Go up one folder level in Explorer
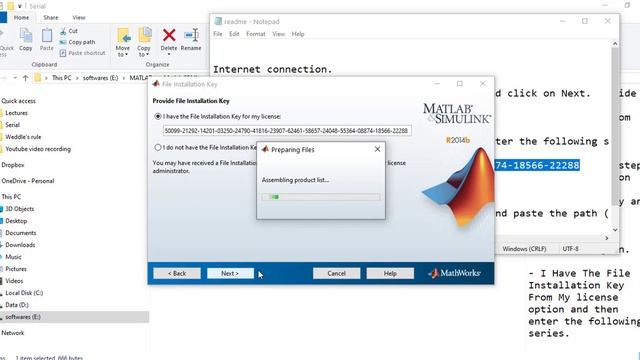Viewport: 640px width, 360px height. tap(25, 78)
